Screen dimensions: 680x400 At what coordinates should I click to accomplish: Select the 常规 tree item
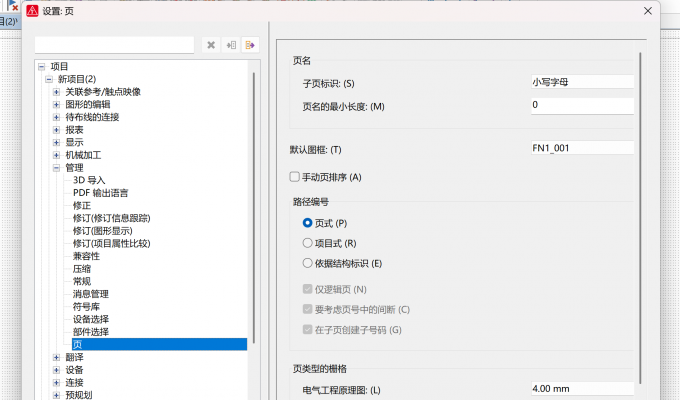click(82, 282)
